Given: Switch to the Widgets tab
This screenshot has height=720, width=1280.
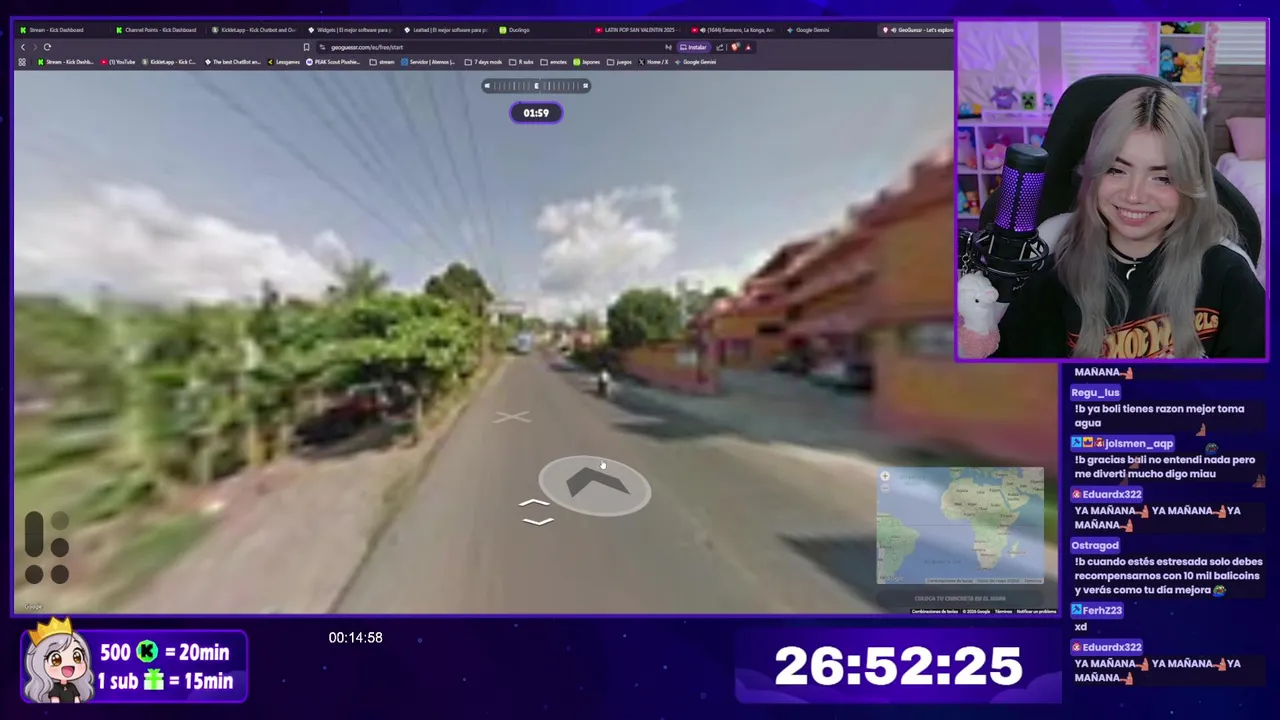Looking at the screenshot, I should click(x=350, y=30).
